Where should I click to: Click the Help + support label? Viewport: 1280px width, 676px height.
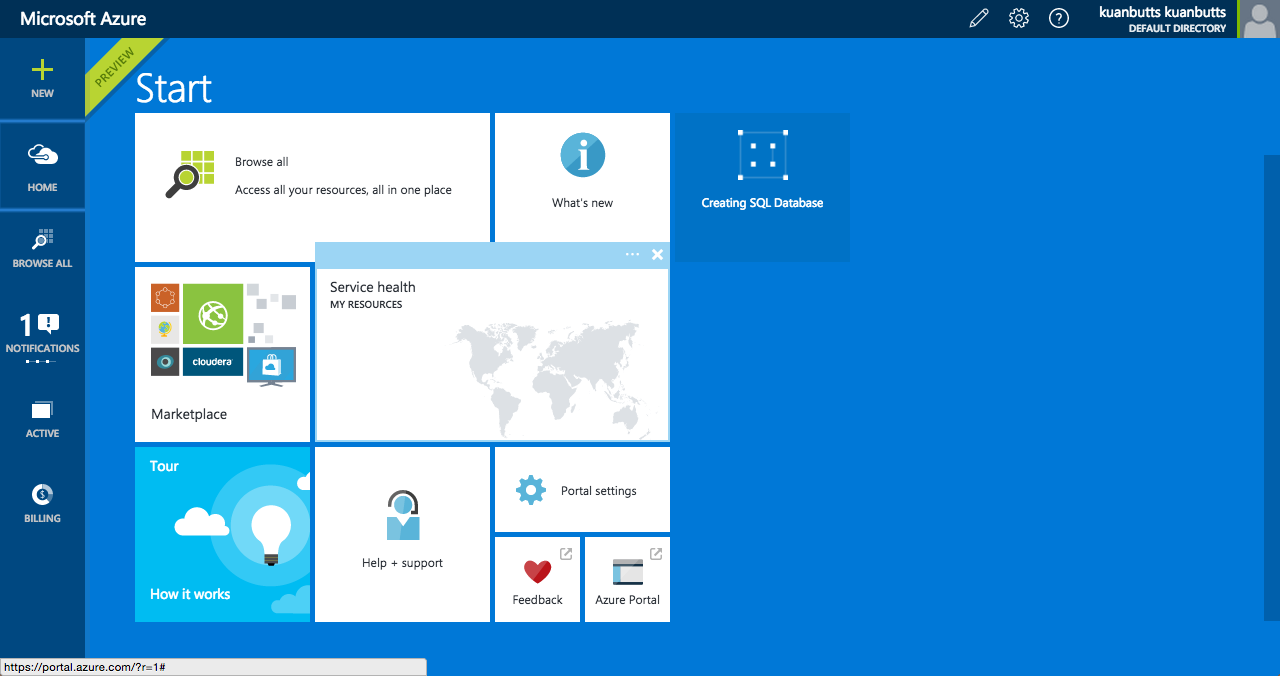point(402,563)
